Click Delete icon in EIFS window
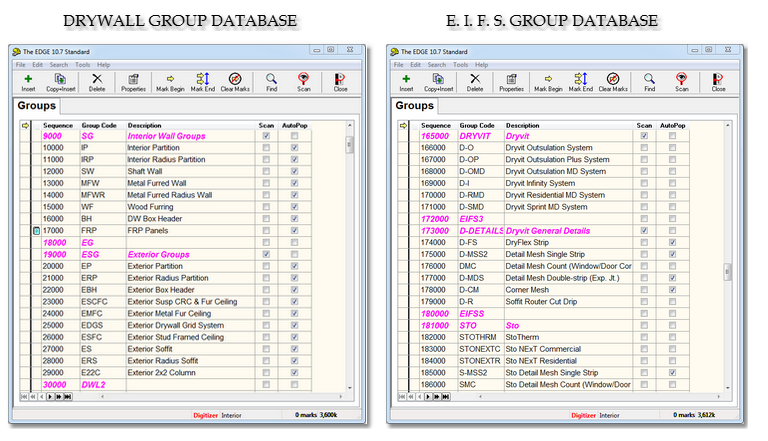This screenshot has width=768, height=441. (475, 82)
